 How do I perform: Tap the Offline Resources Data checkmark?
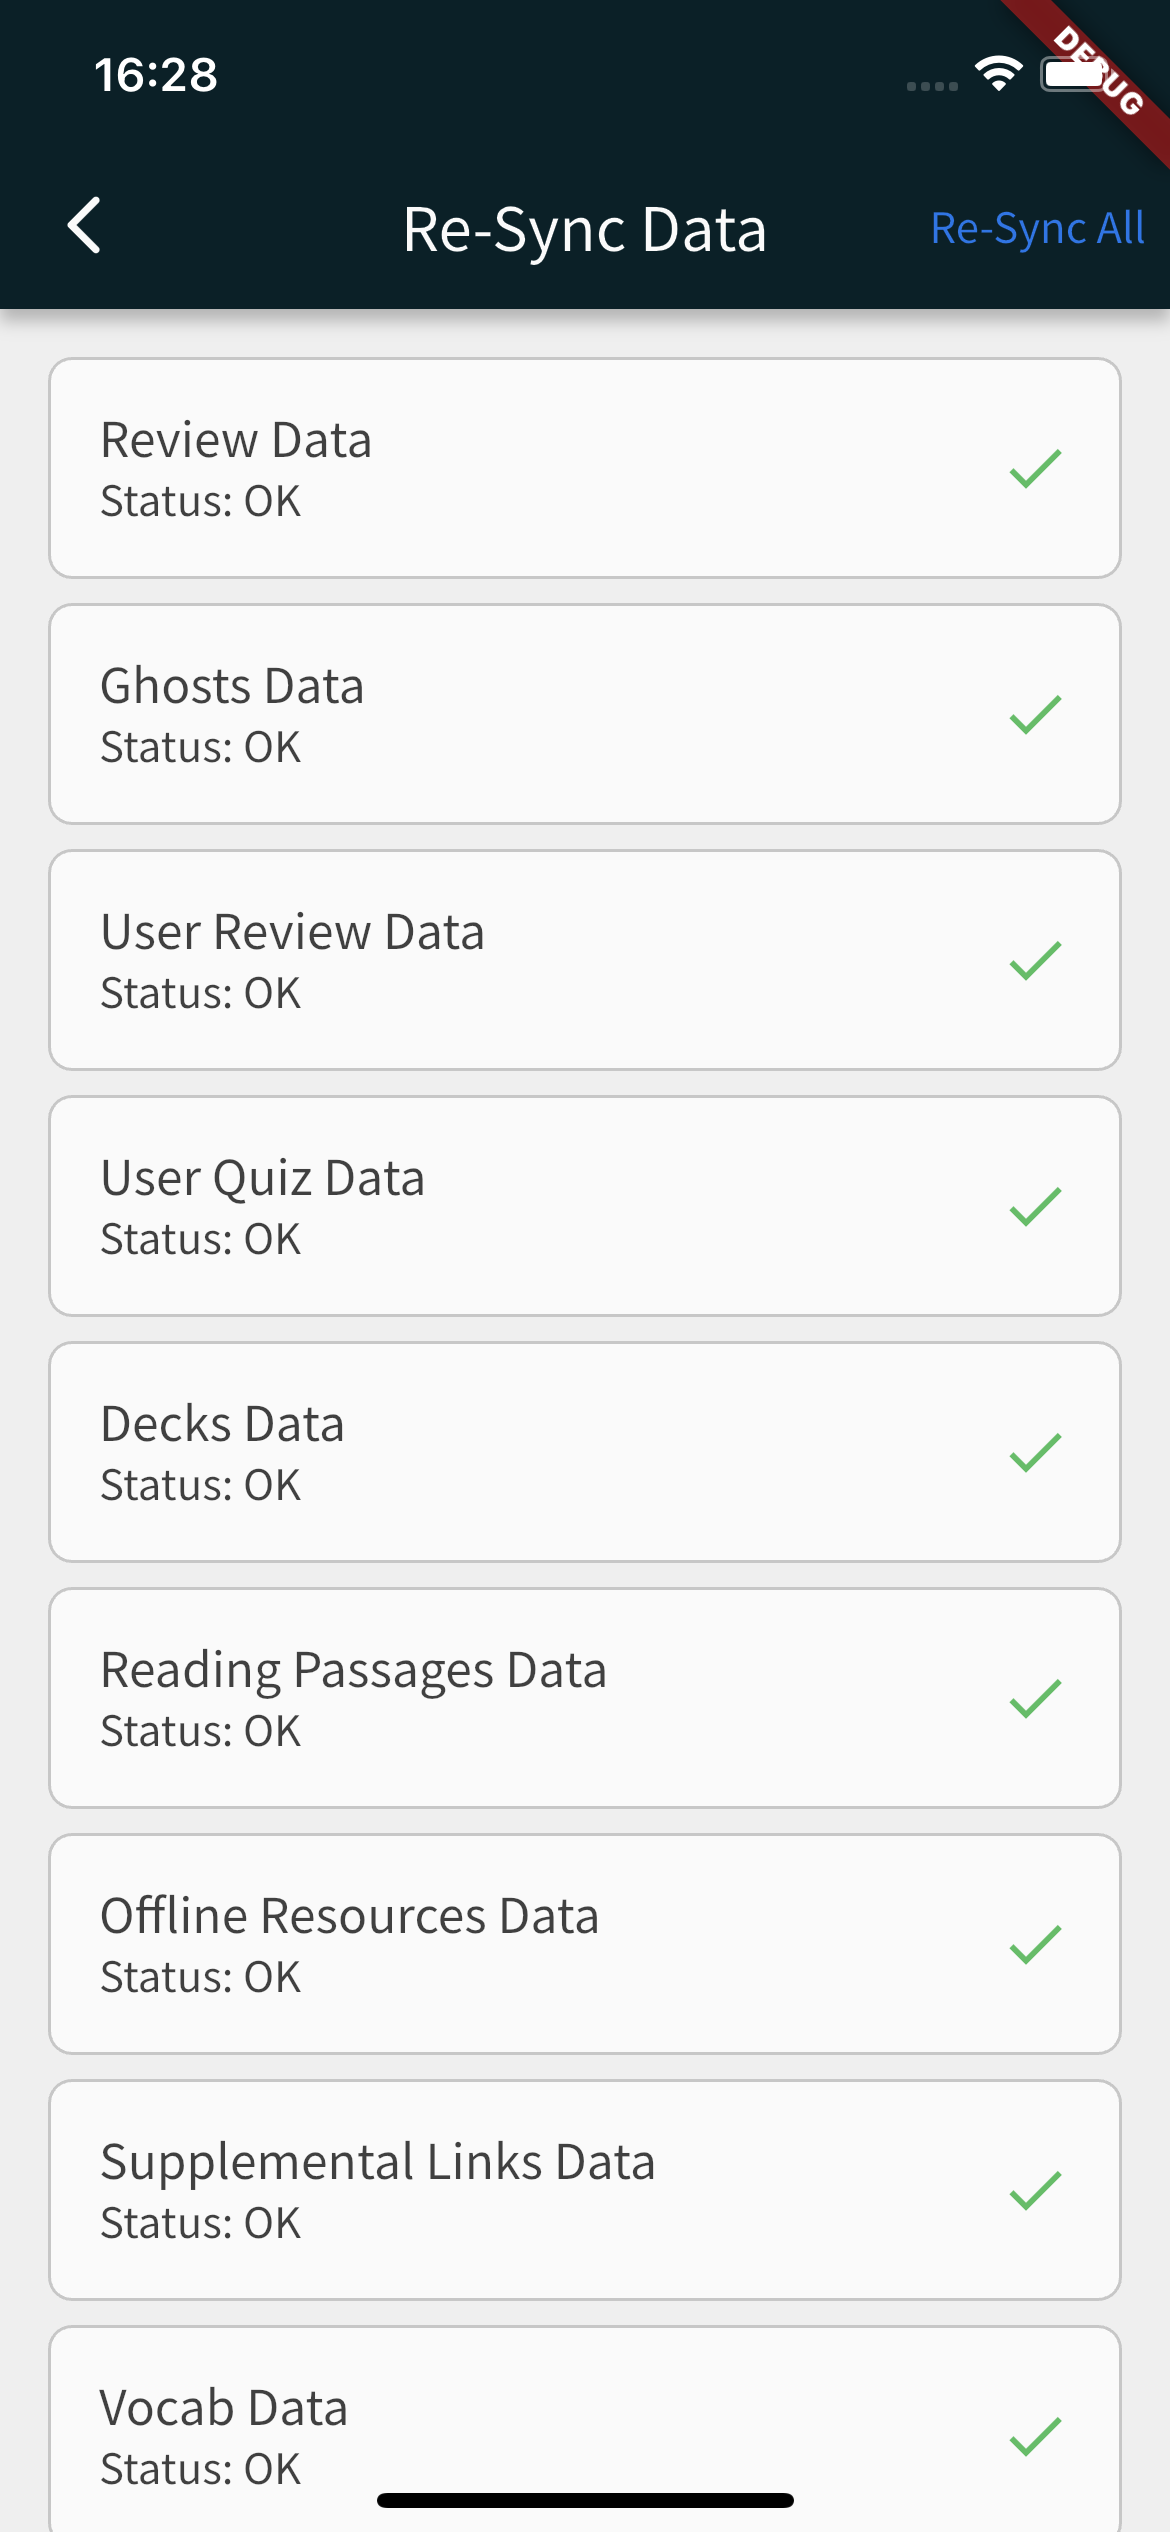1035,1945
